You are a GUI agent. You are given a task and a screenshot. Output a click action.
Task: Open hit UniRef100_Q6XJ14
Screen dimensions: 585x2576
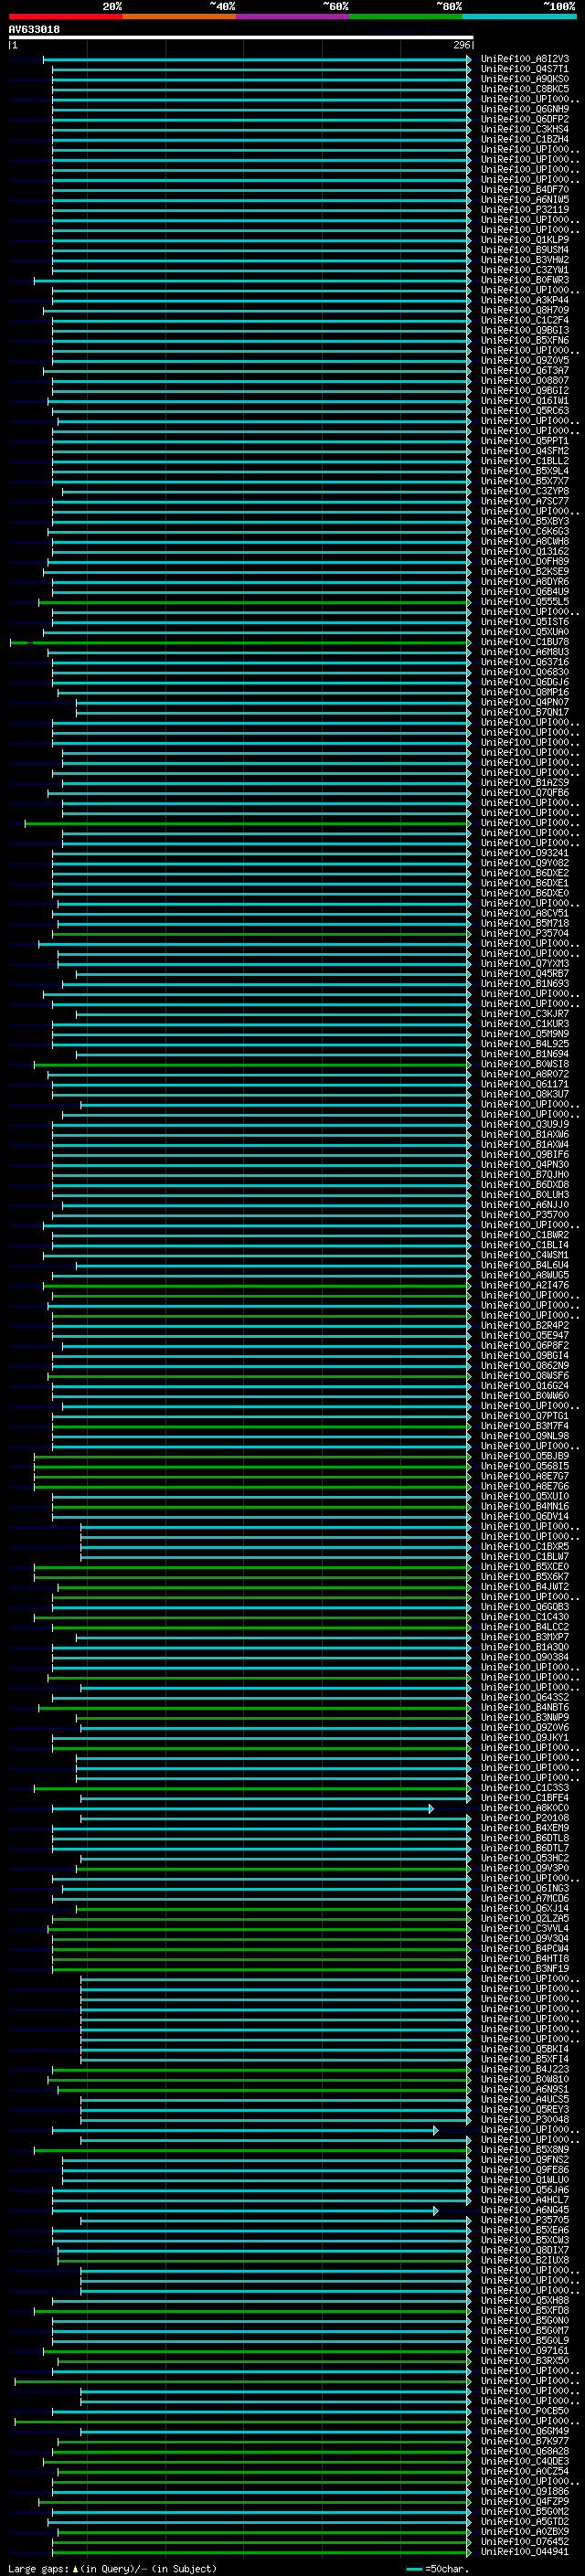524,1908
